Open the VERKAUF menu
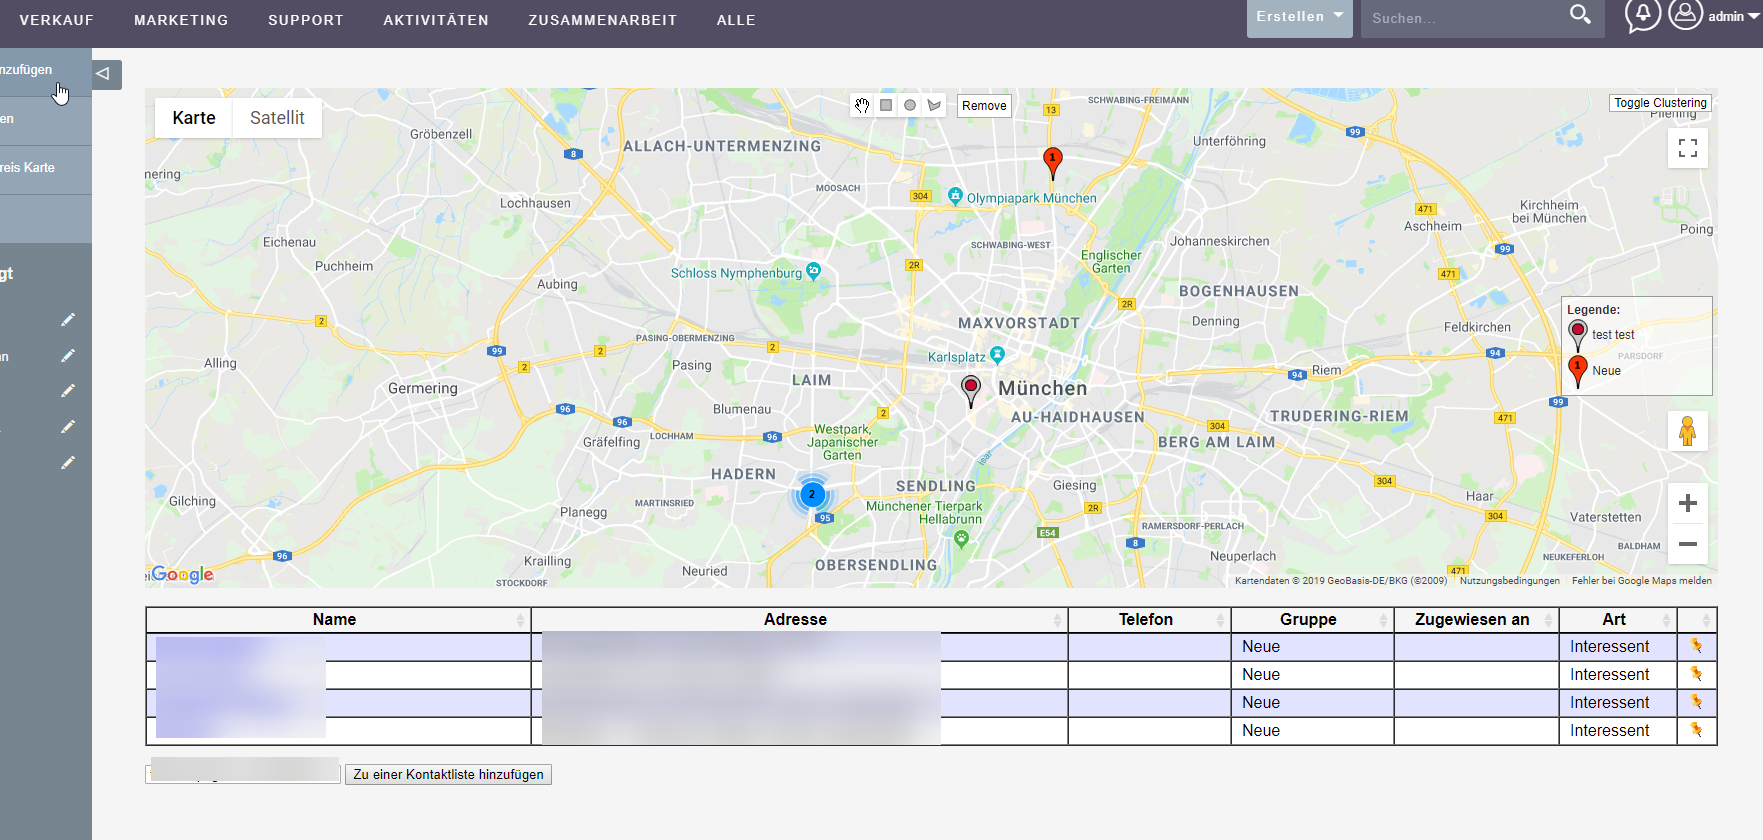 tap(56, 20)
